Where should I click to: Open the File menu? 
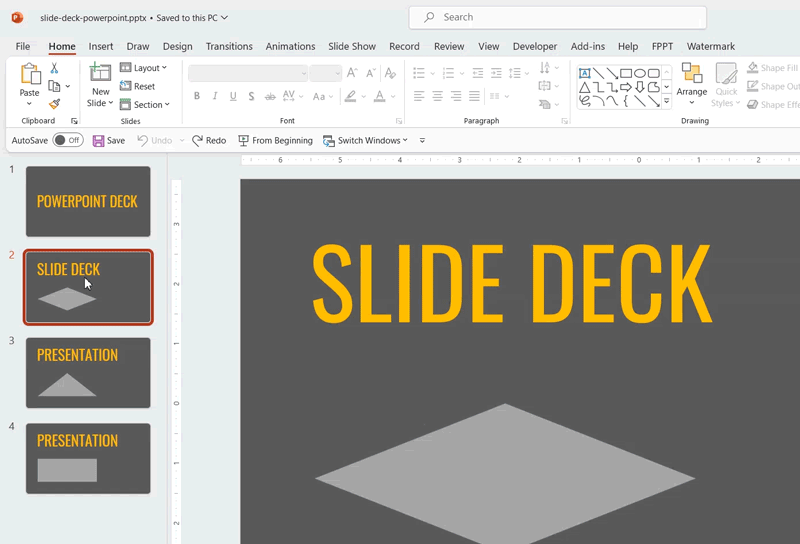pyautogui.click(x=22, y=46)
